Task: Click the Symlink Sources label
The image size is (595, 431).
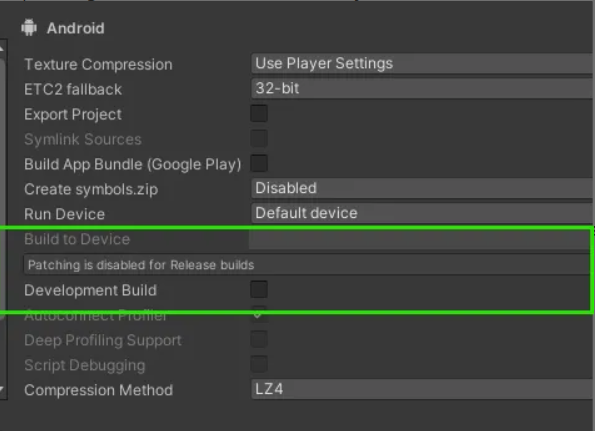Action: point(83,139)
